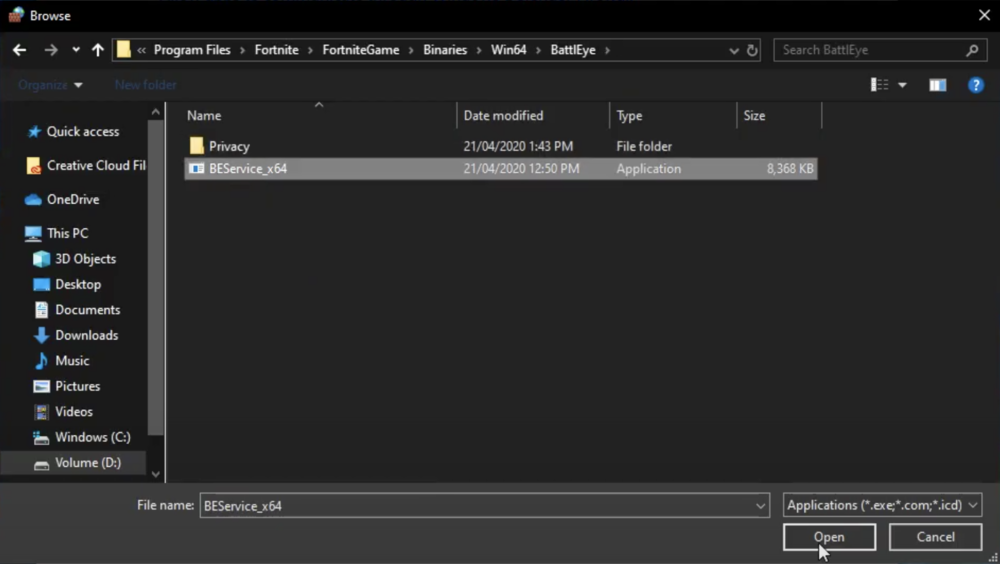
Task: Expand the recent locations dropdown arrow
Action: click(x=76, y=50)
